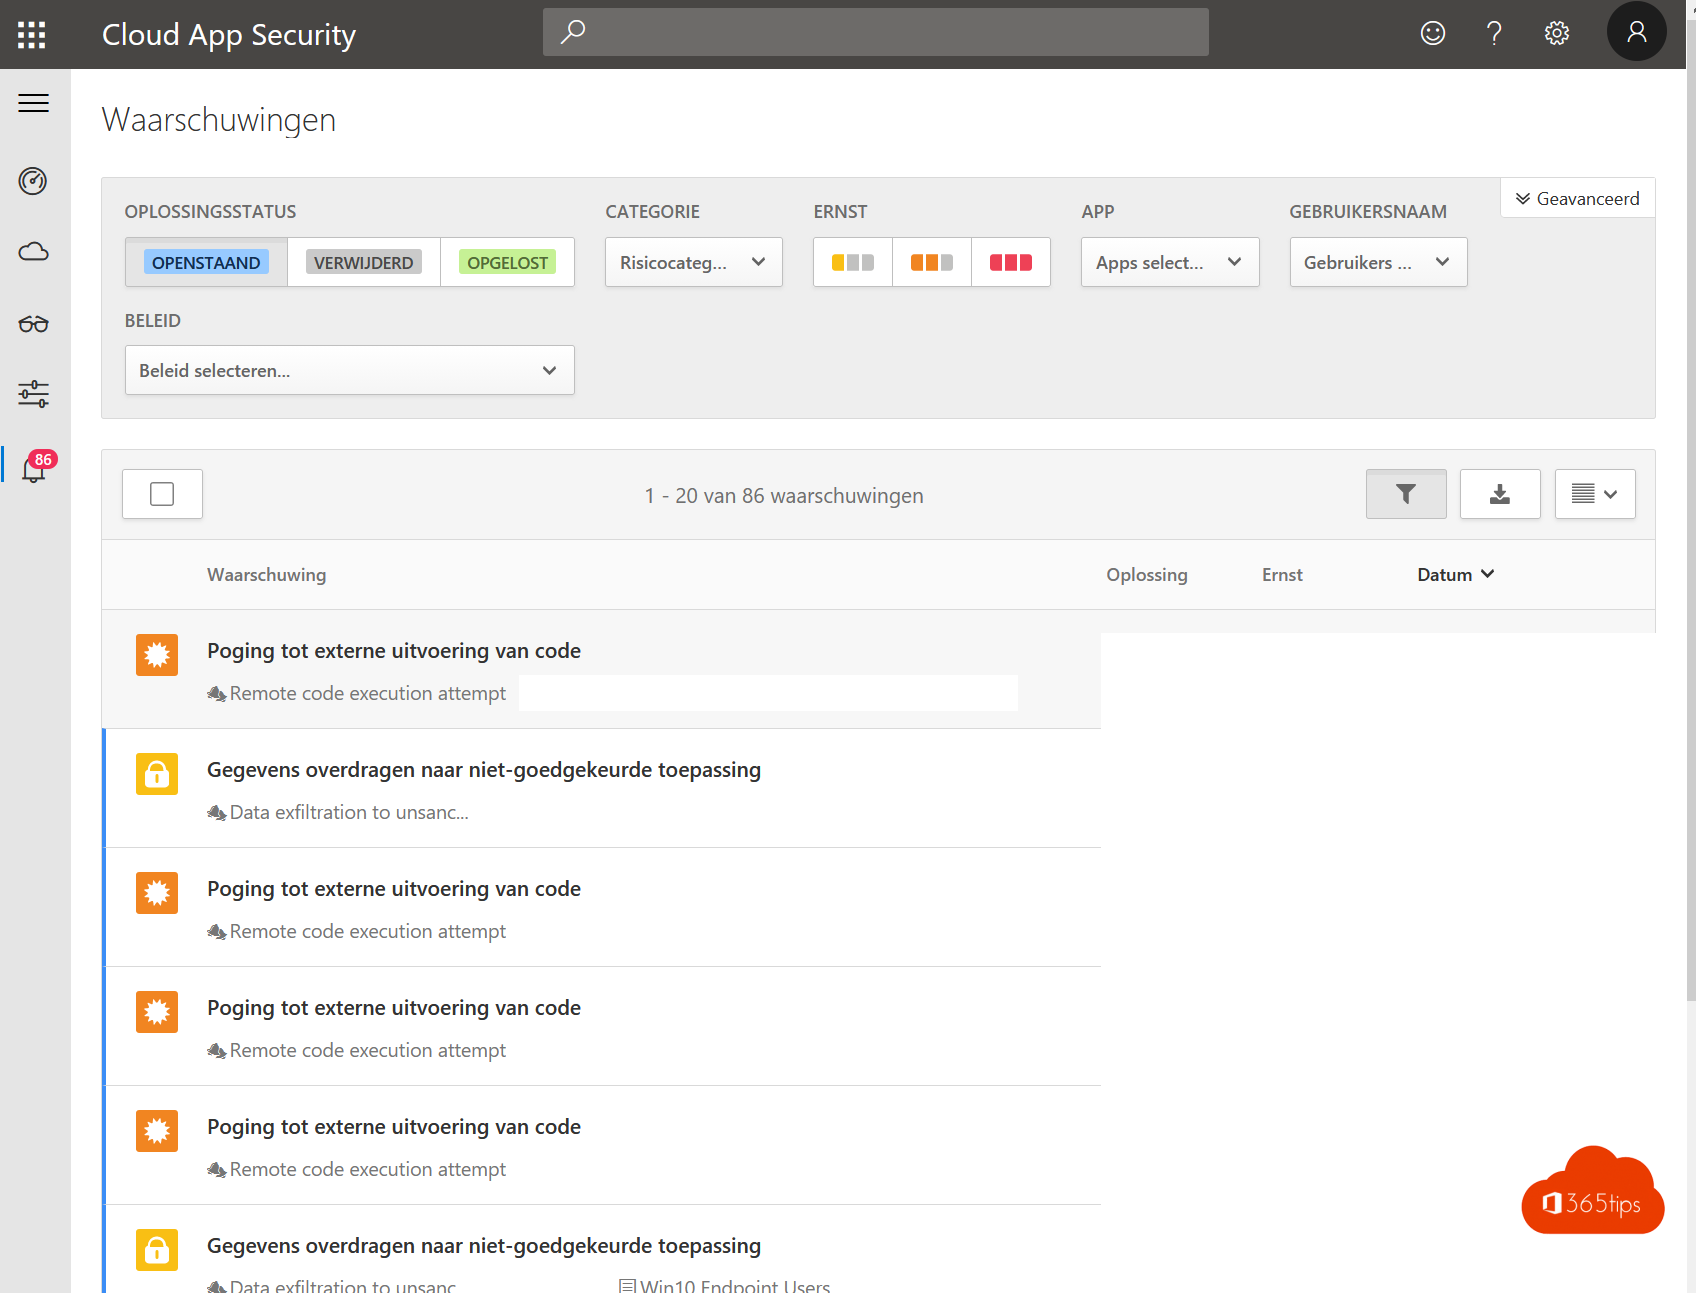Viewport: 1696px width, 1293px height.
Task: Sort alerts by the Datum column
Action: pyautogui.click(x=1454, y=575)
